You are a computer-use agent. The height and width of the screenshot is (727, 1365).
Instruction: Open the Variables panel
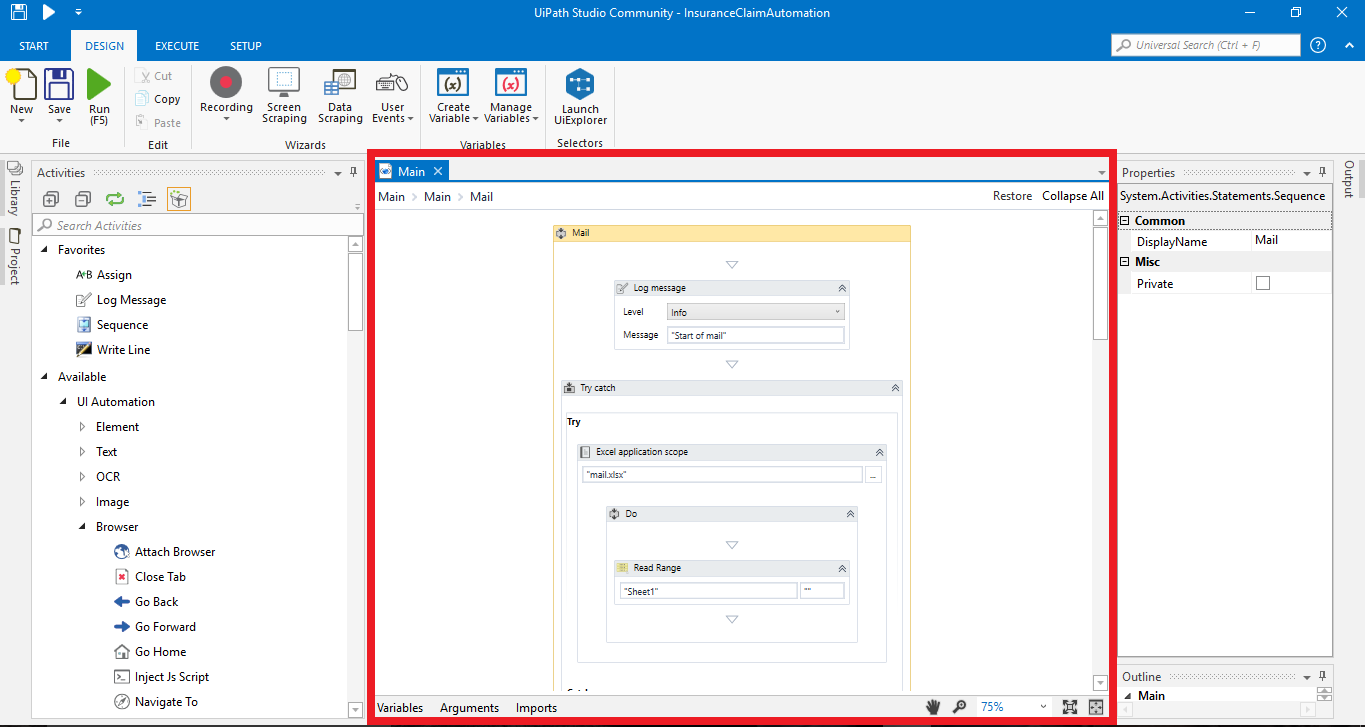[399, 708]
